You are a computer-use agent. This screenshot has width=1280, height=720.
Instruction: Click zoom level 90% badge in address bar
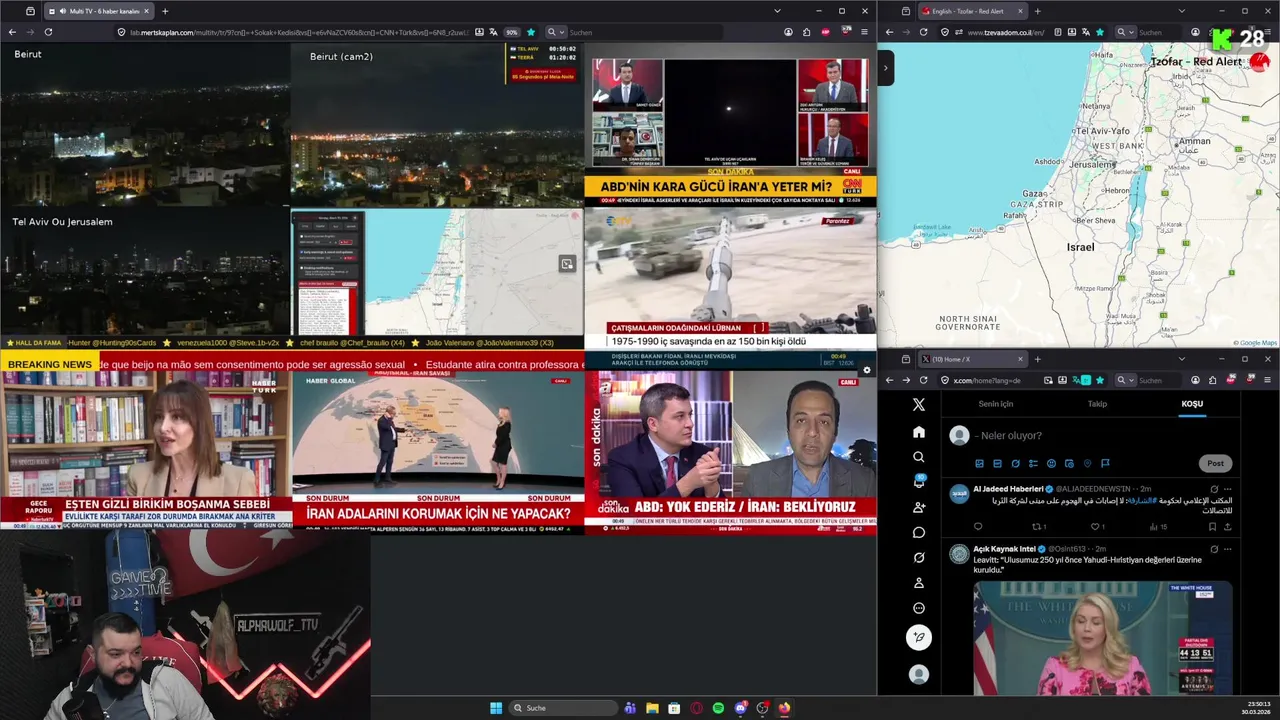[512, 32]
